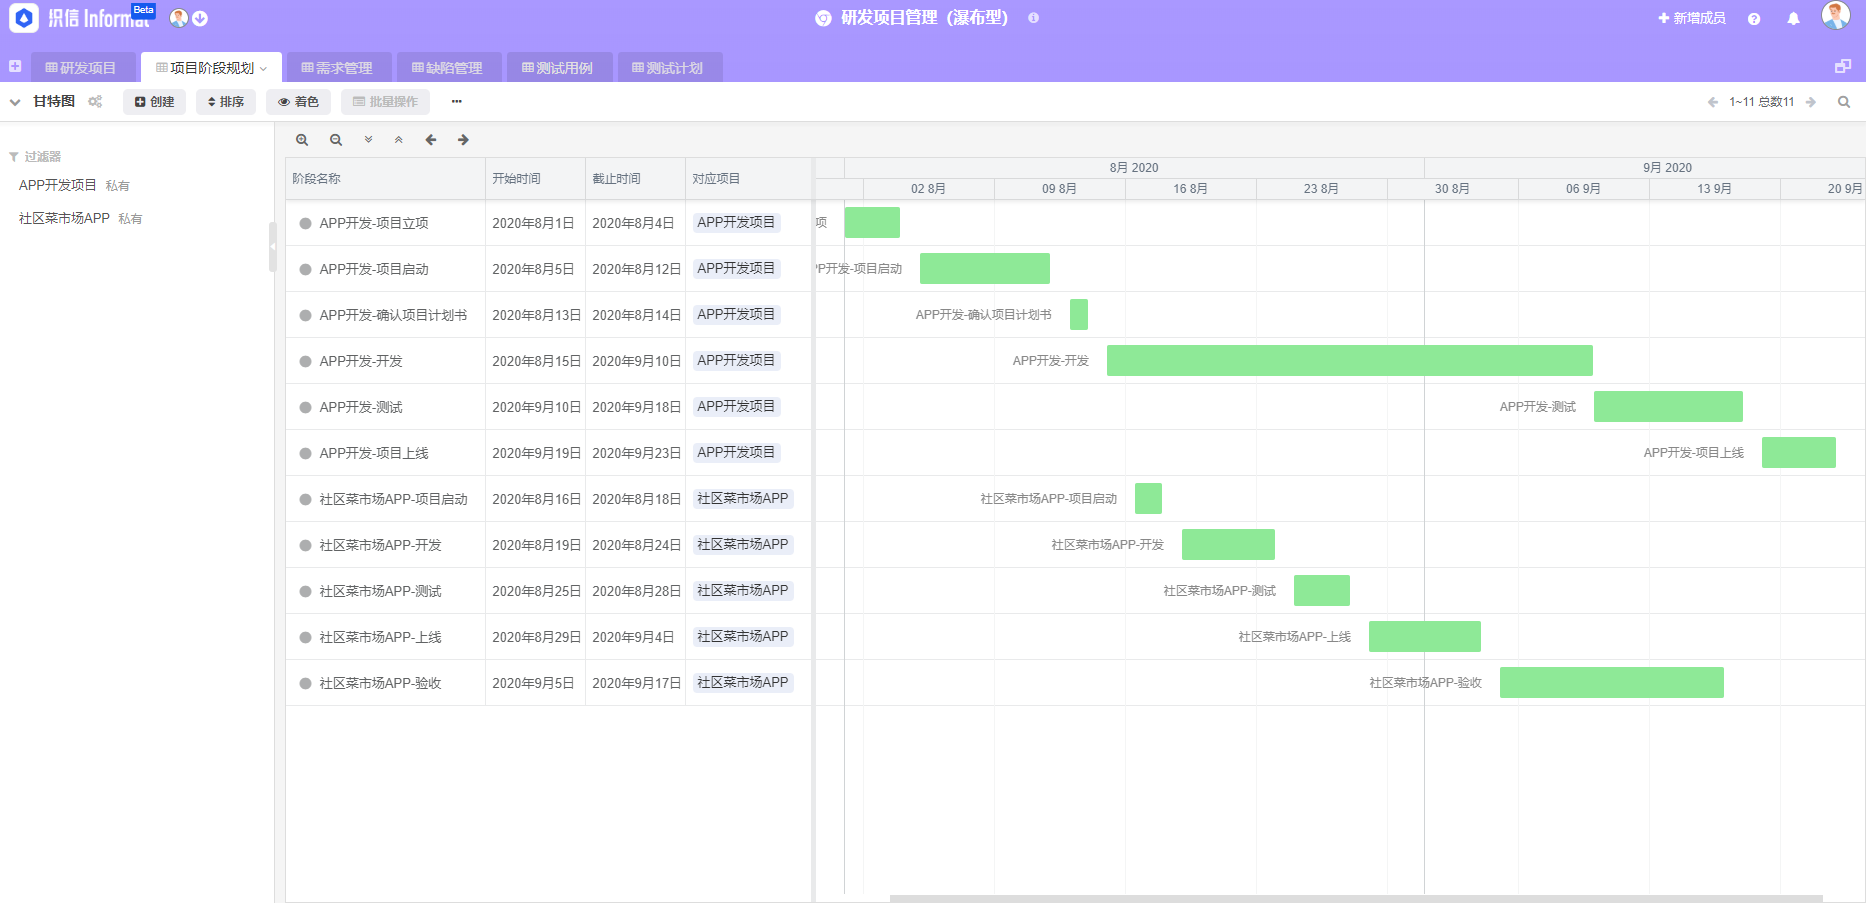The image size is (1866, 903).
Task: Click the 社区菜市场APP tag in the 上线 row
Action: coord(743,636)
